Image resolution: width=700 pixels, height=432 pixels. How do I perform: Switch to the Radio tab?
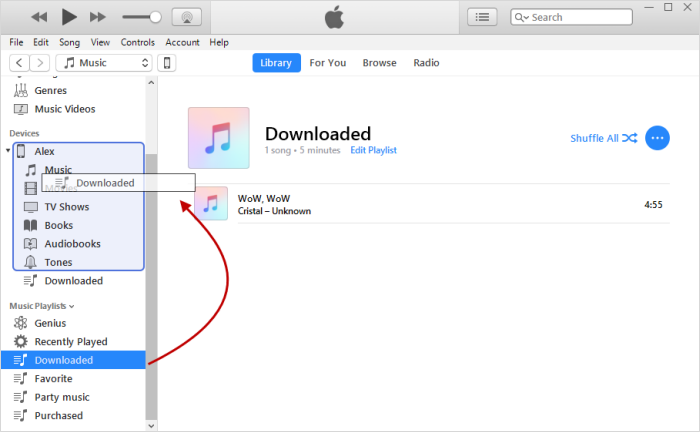pos(426,63)
